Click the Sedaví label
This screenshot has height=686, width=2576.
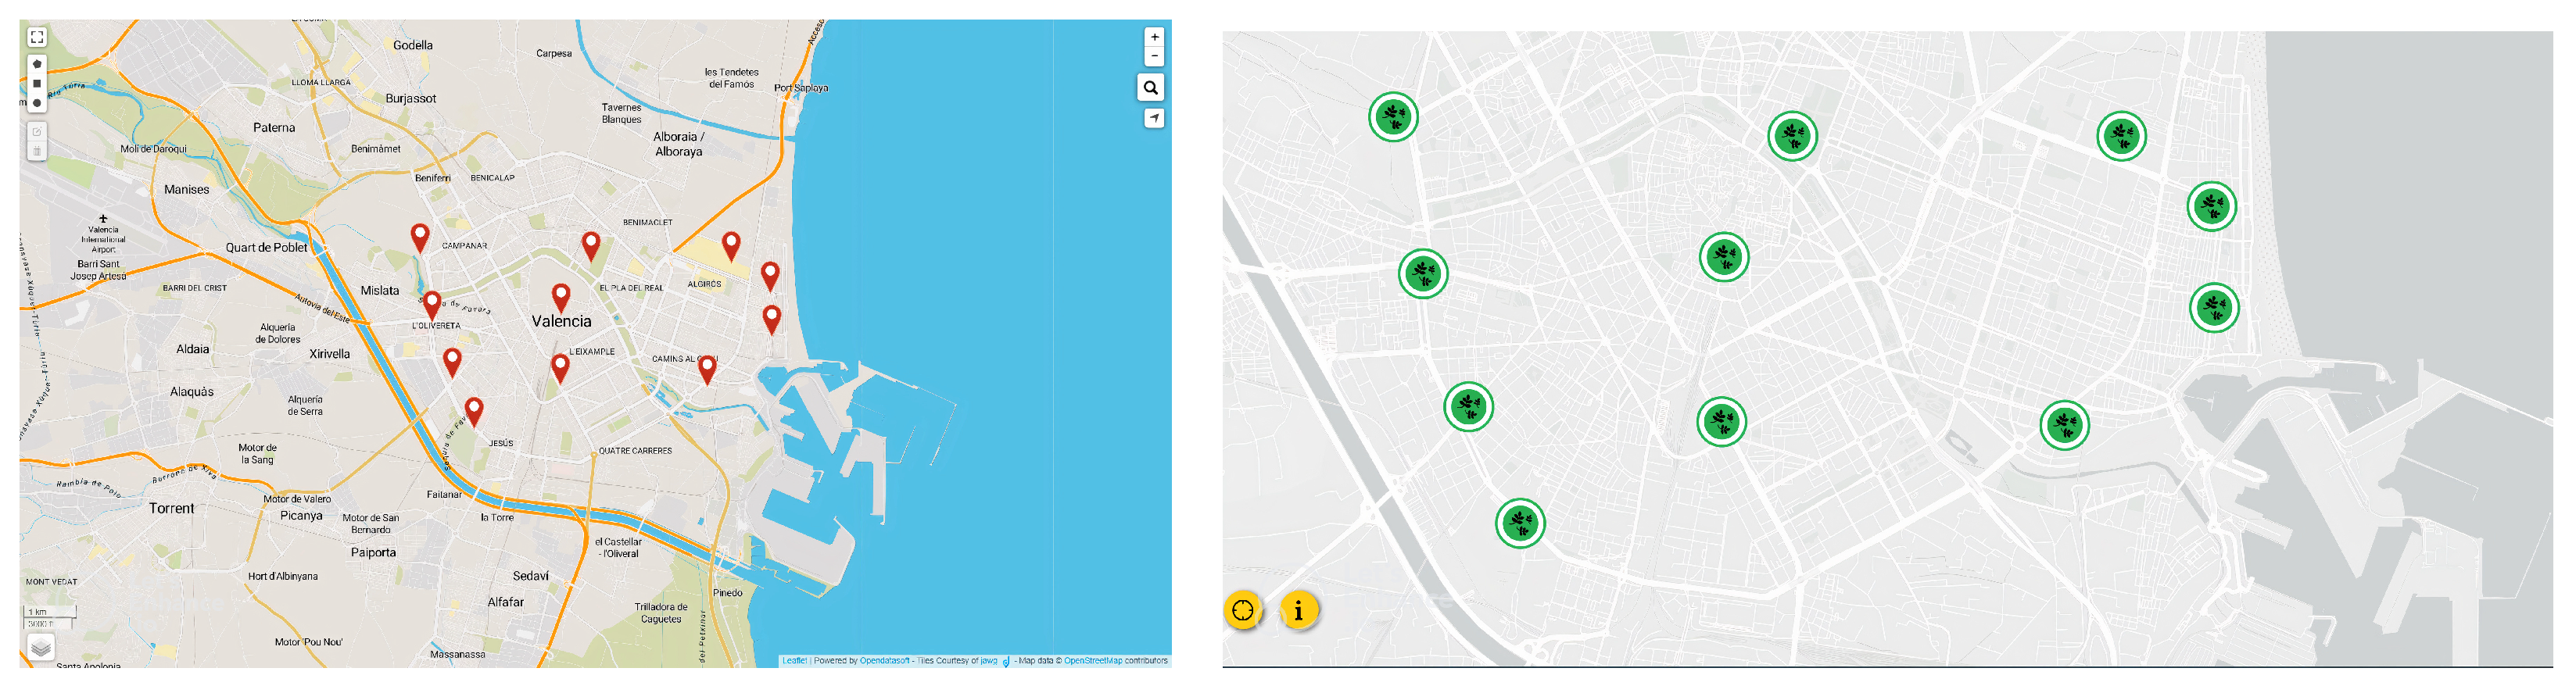pos(531,577)
